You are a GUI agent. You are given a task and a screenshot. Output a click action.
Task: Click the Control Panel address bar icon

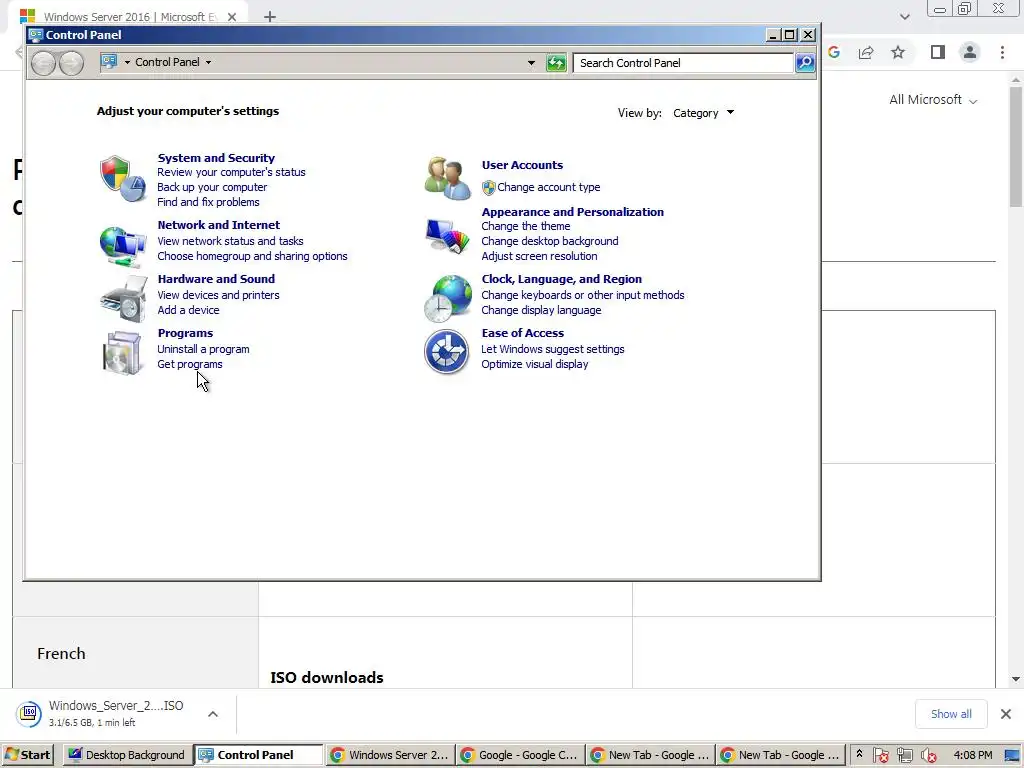109,61
